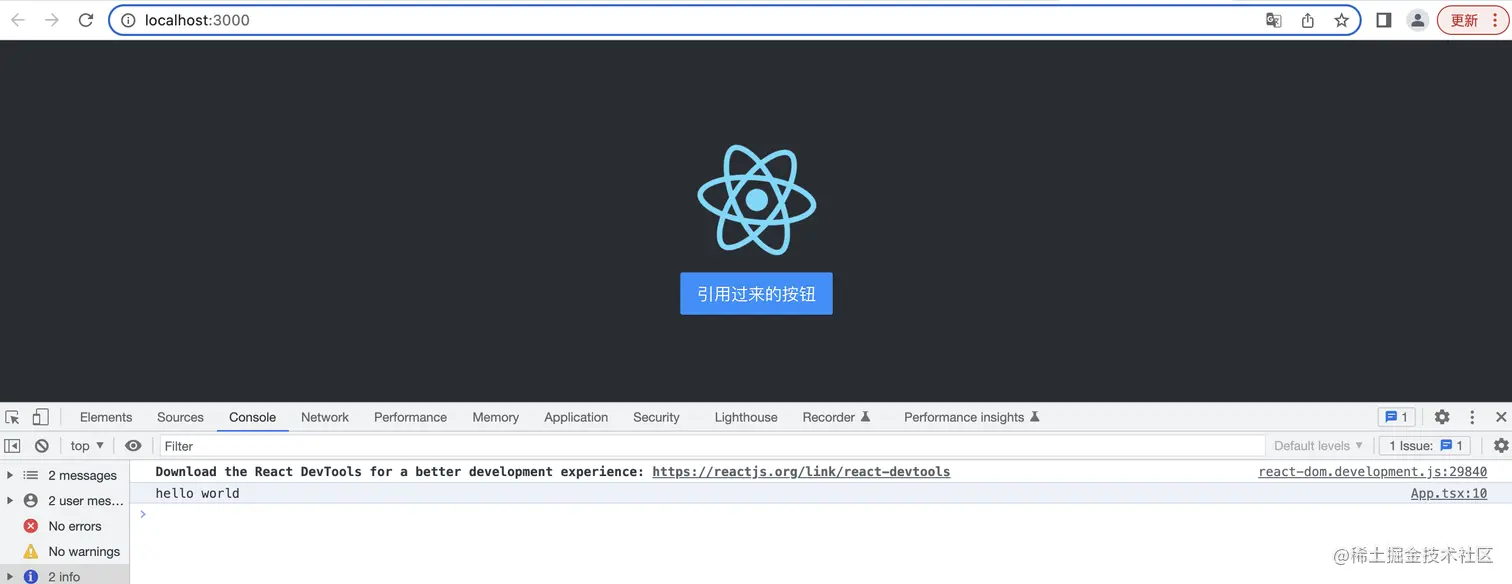1512x584 pixels.
Task: Activate the inspect element picker
Action: point(12,417)
